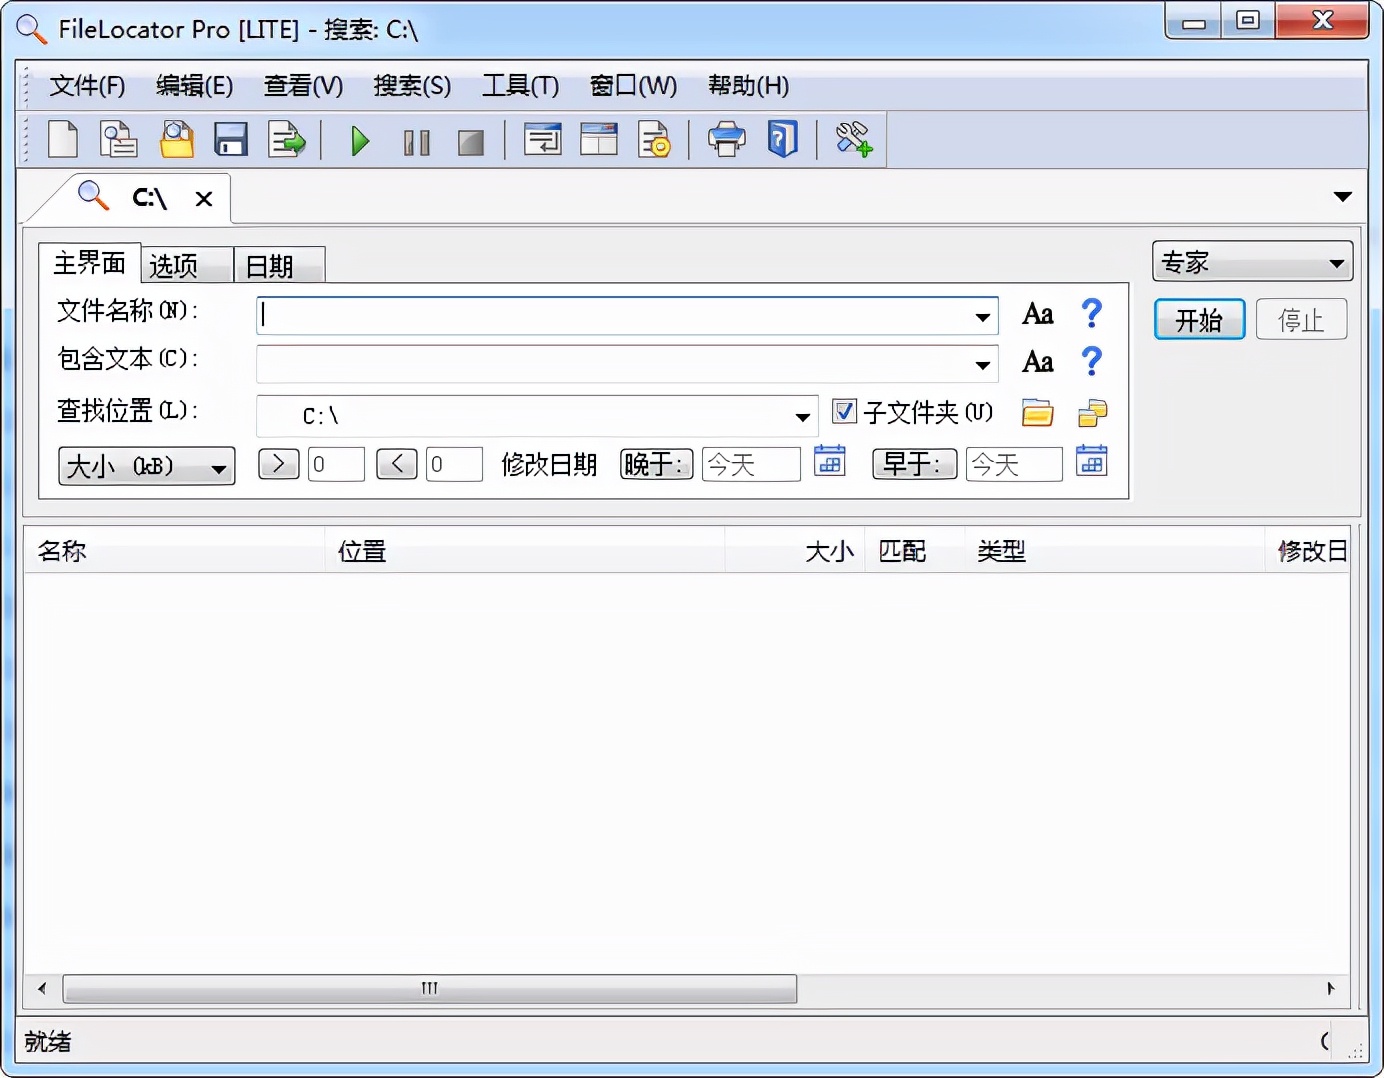Switch to the 选项 tab
Viewport: 1384px width, 1078px height.
click(x=186, y=266)
